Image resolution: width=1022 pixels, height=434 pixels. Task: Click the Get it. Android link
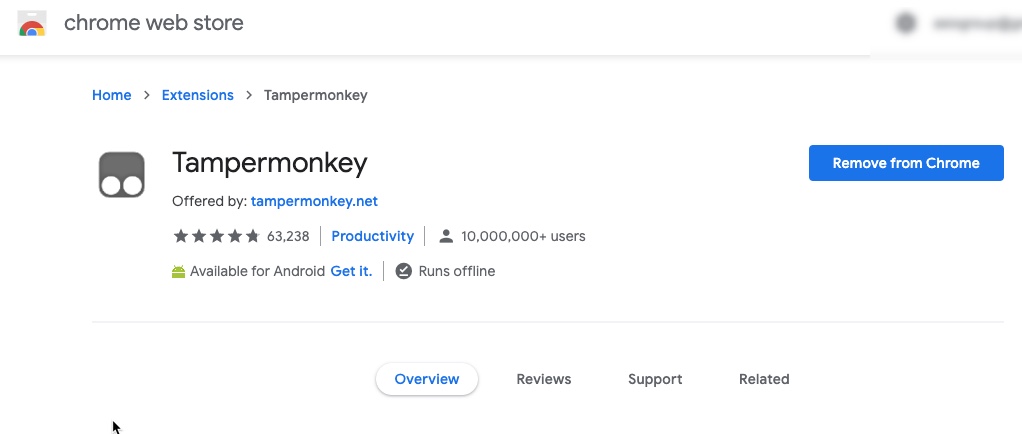(351, 271)
